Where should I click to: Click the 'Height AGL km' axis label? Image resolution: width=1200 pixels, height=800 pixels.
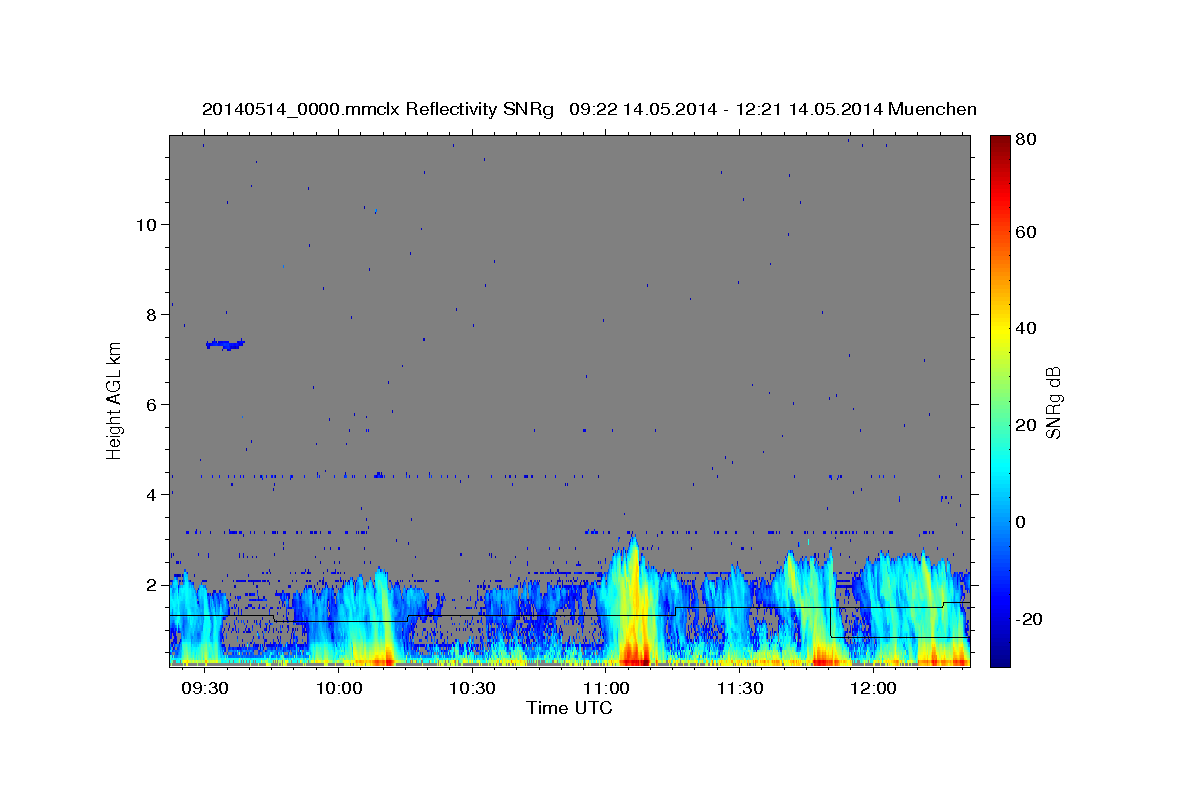point(114,400)
